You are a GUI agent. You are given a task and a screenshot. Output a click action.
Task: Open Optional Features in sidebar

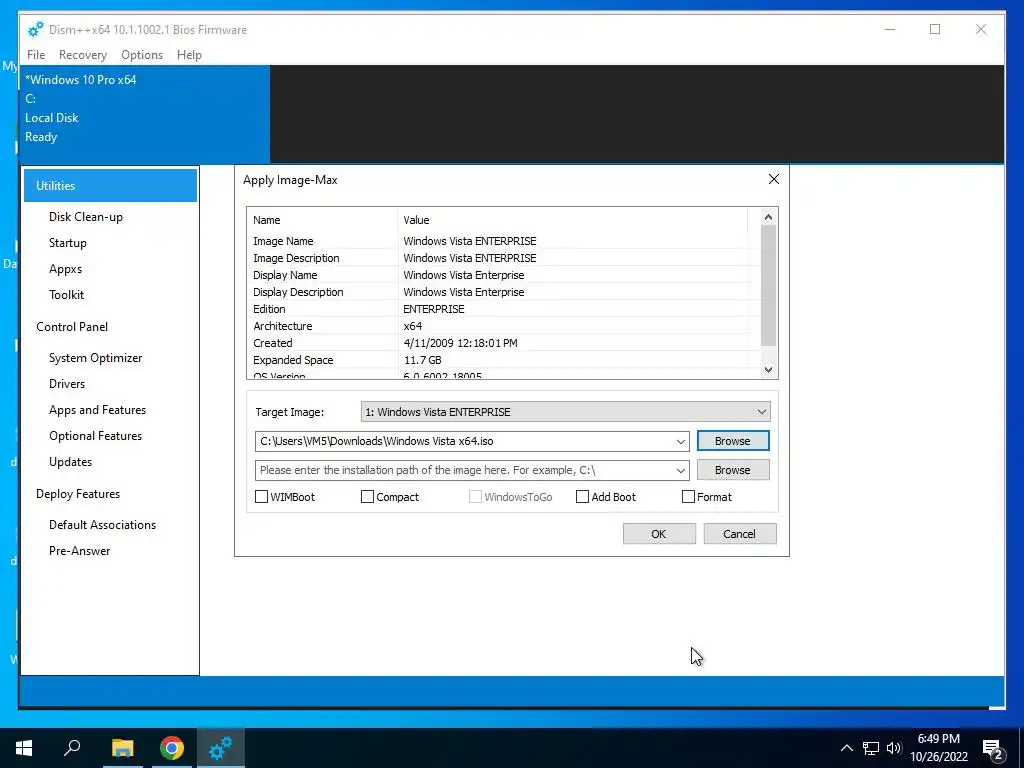(x=95, y=436)
